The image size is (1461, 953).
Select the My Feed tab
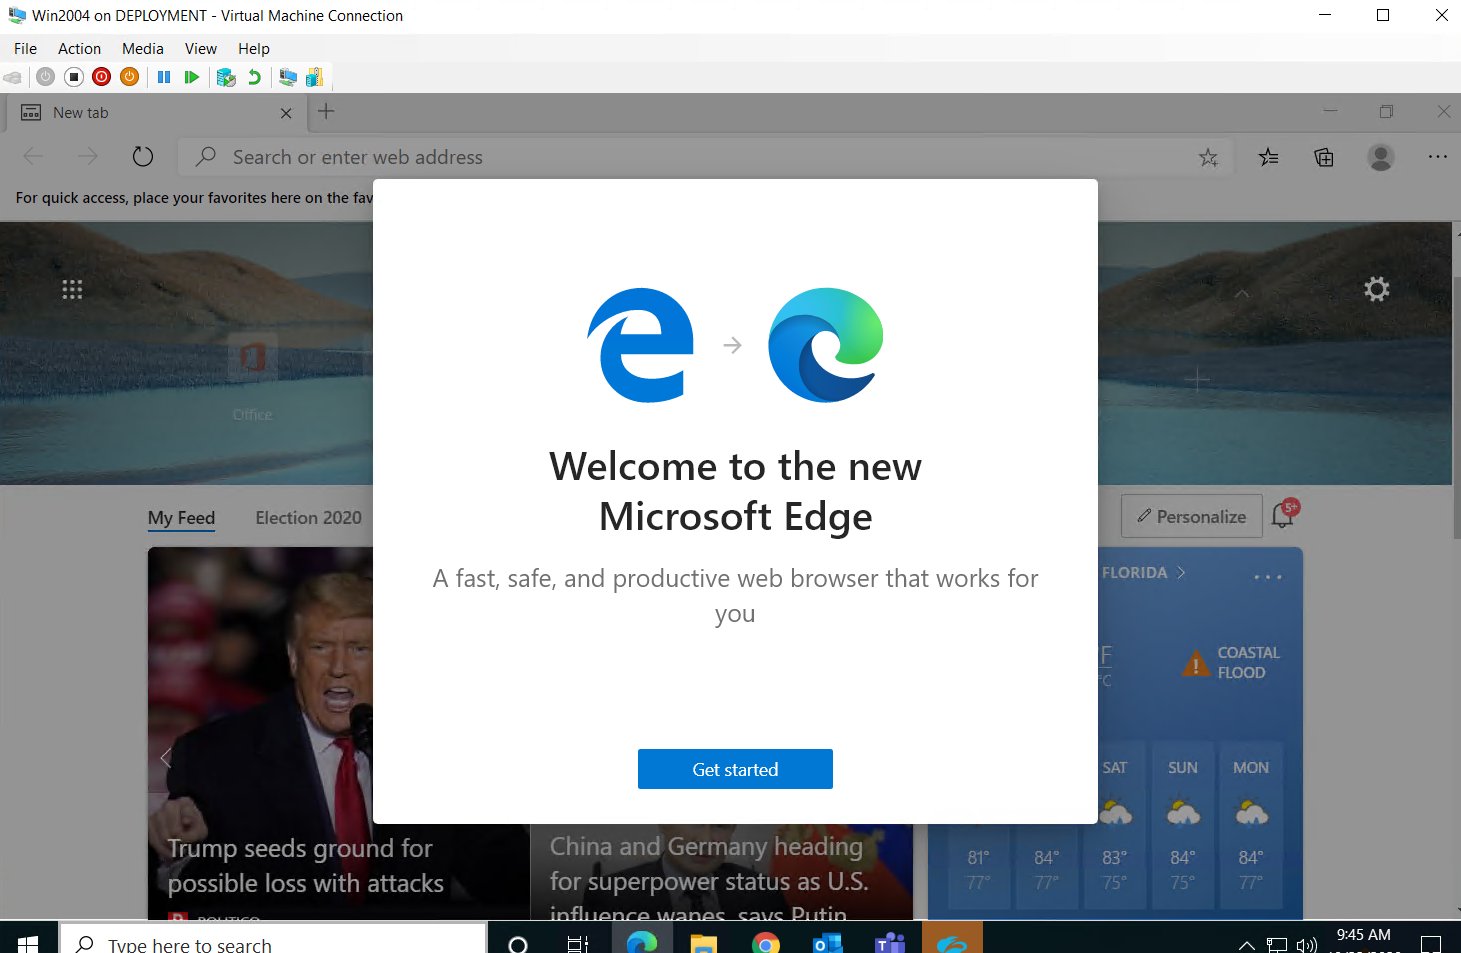click(x=181, y=517)
